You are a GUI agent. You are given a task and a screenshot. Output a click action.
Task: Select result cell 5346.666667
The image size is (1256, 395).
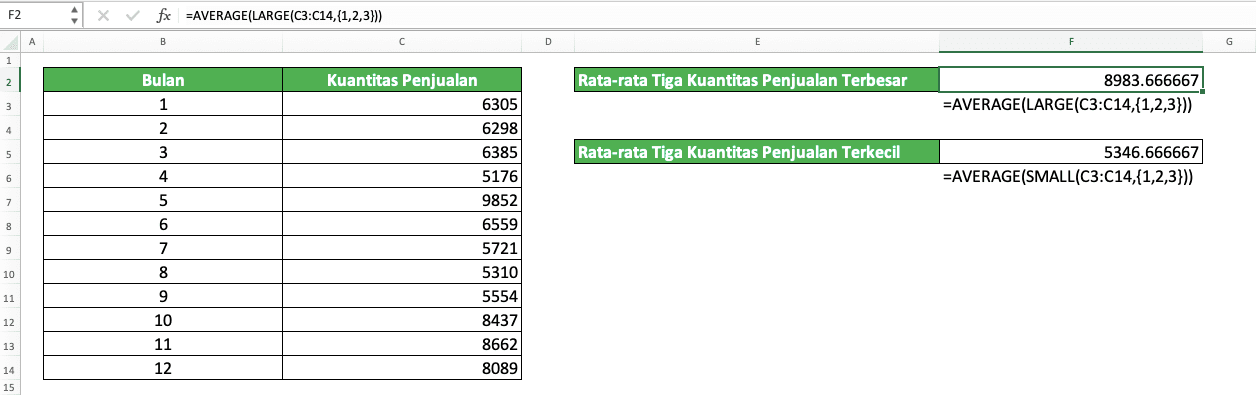tap(1071, 152)
